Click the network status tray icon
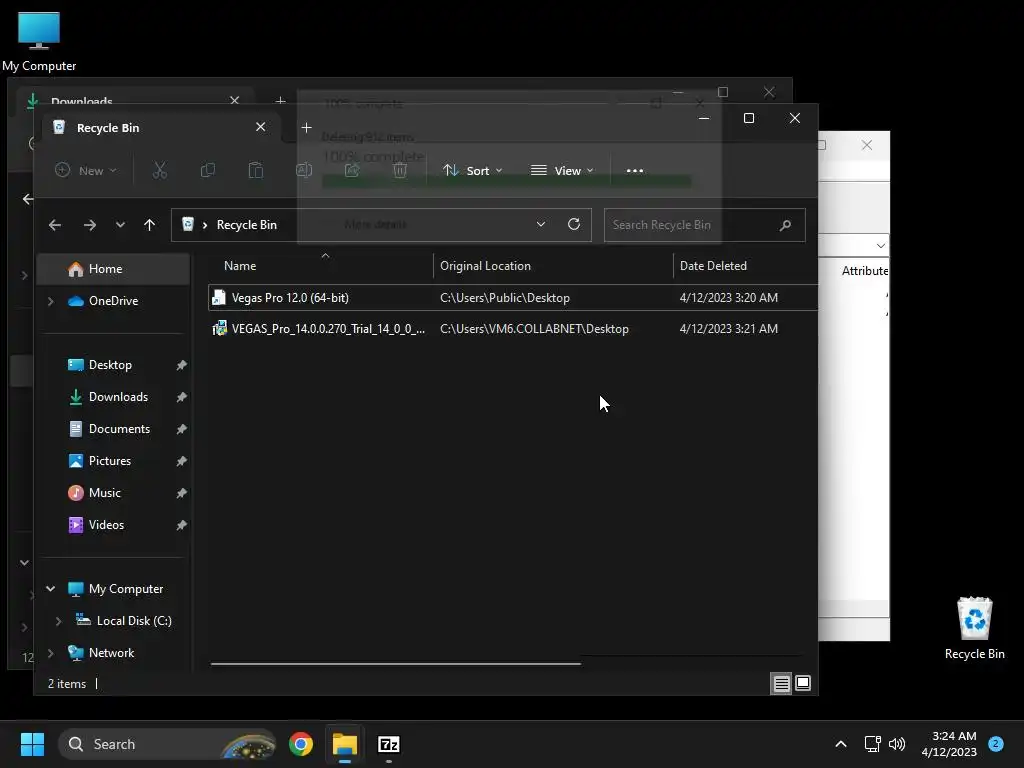 coord(872,744)
